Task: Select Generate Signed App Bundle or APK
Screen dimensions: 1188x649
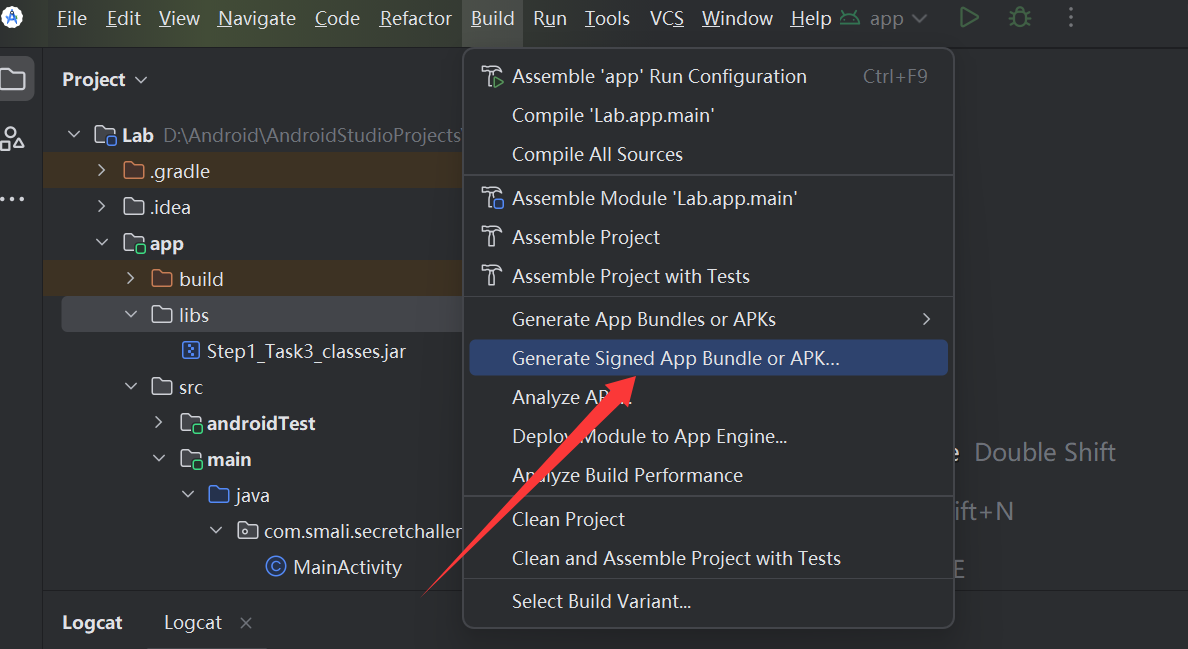Action: click(x=675, y=358)
